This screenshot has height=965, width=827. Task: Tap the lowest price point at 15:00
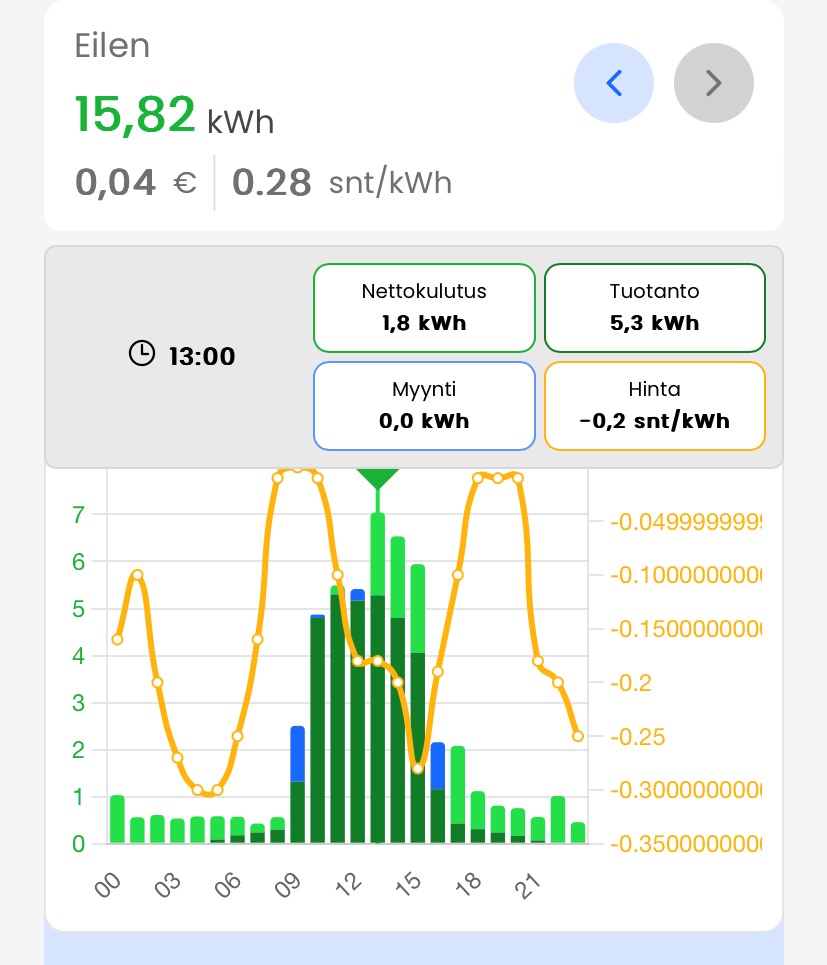coord(418,768)
